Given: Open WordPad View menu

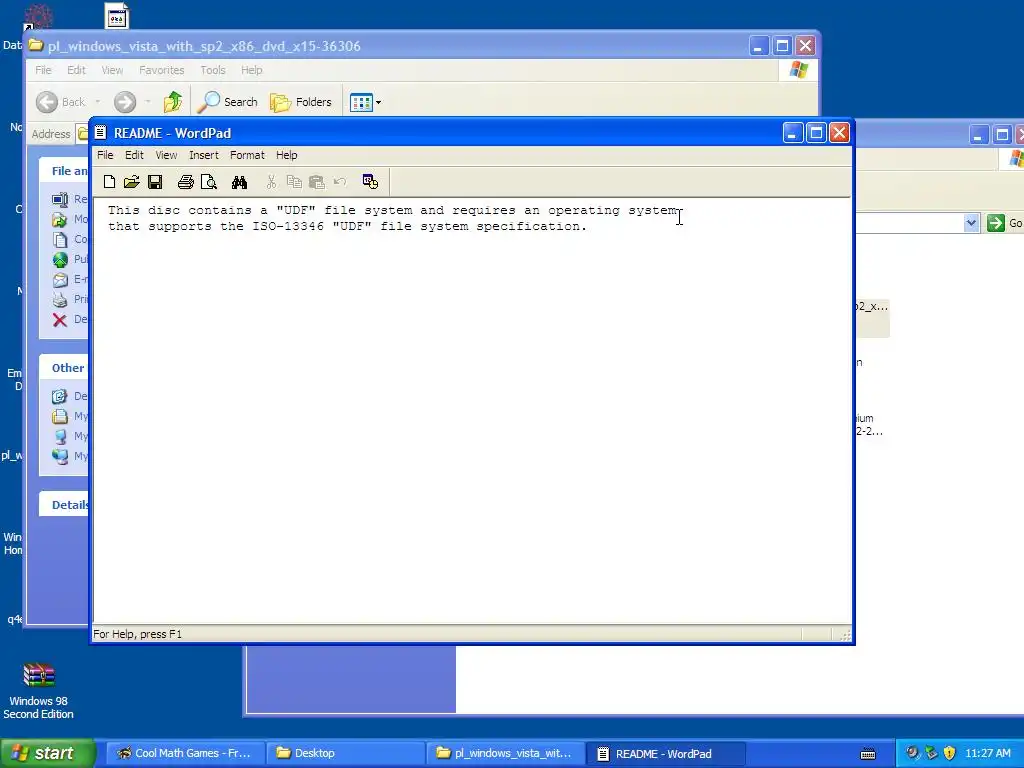Looking at the screenshot, I should tap(166, 155).
